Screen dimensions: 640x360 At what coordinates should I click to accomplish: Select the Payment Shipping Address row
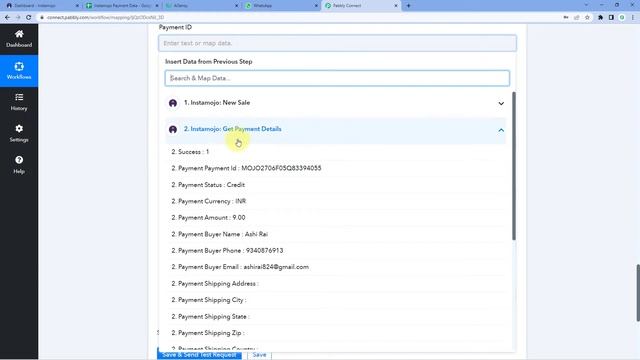click(336, 284)
